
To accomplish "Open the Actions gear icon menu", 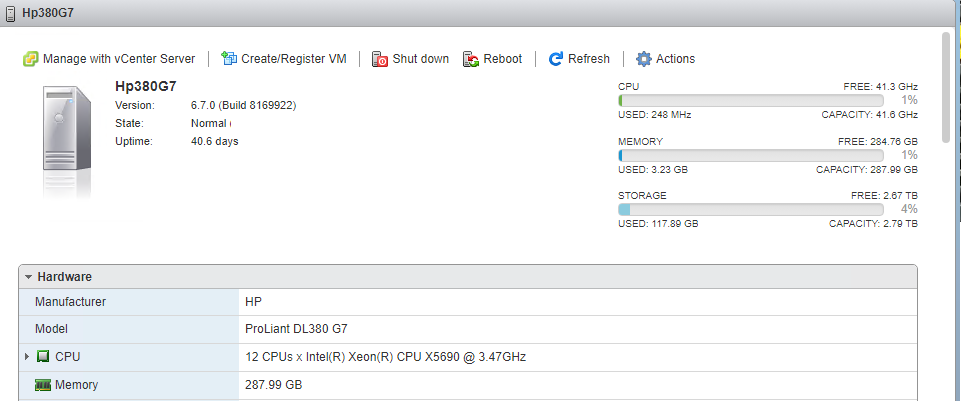I will coord(644,59).
